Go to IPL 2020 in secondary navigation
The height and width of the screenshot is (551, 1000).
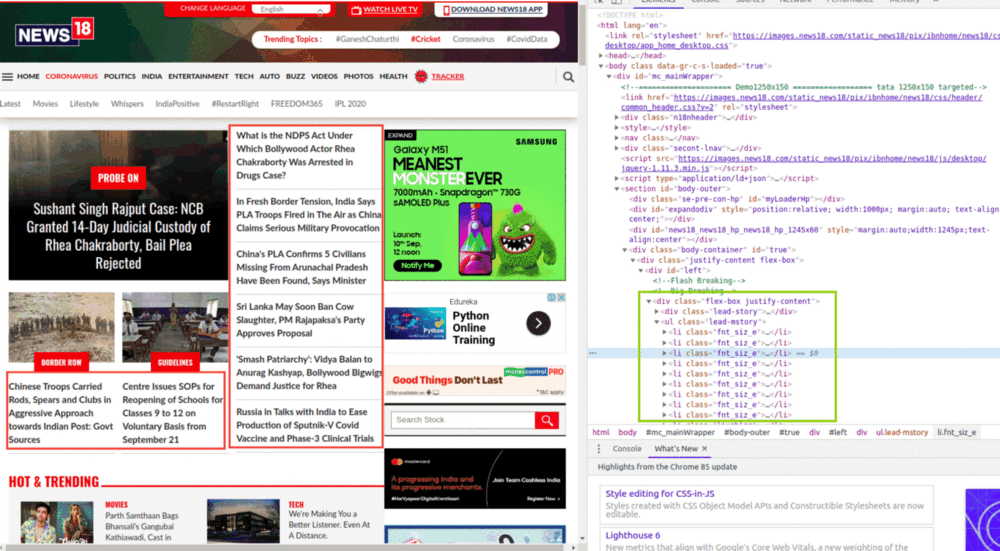pyautogui.click(x=350, y=103)
